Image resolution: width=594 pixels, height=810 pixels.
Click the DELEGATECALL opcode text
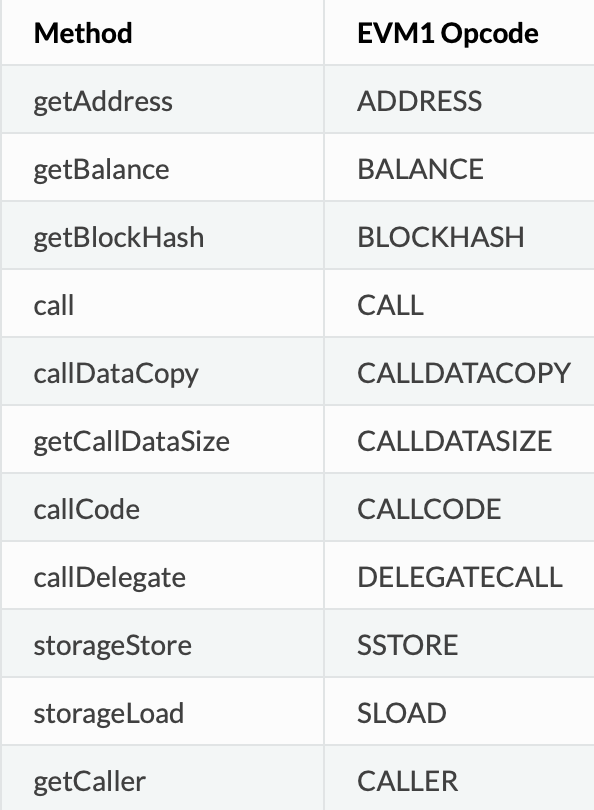click(460, 577)
